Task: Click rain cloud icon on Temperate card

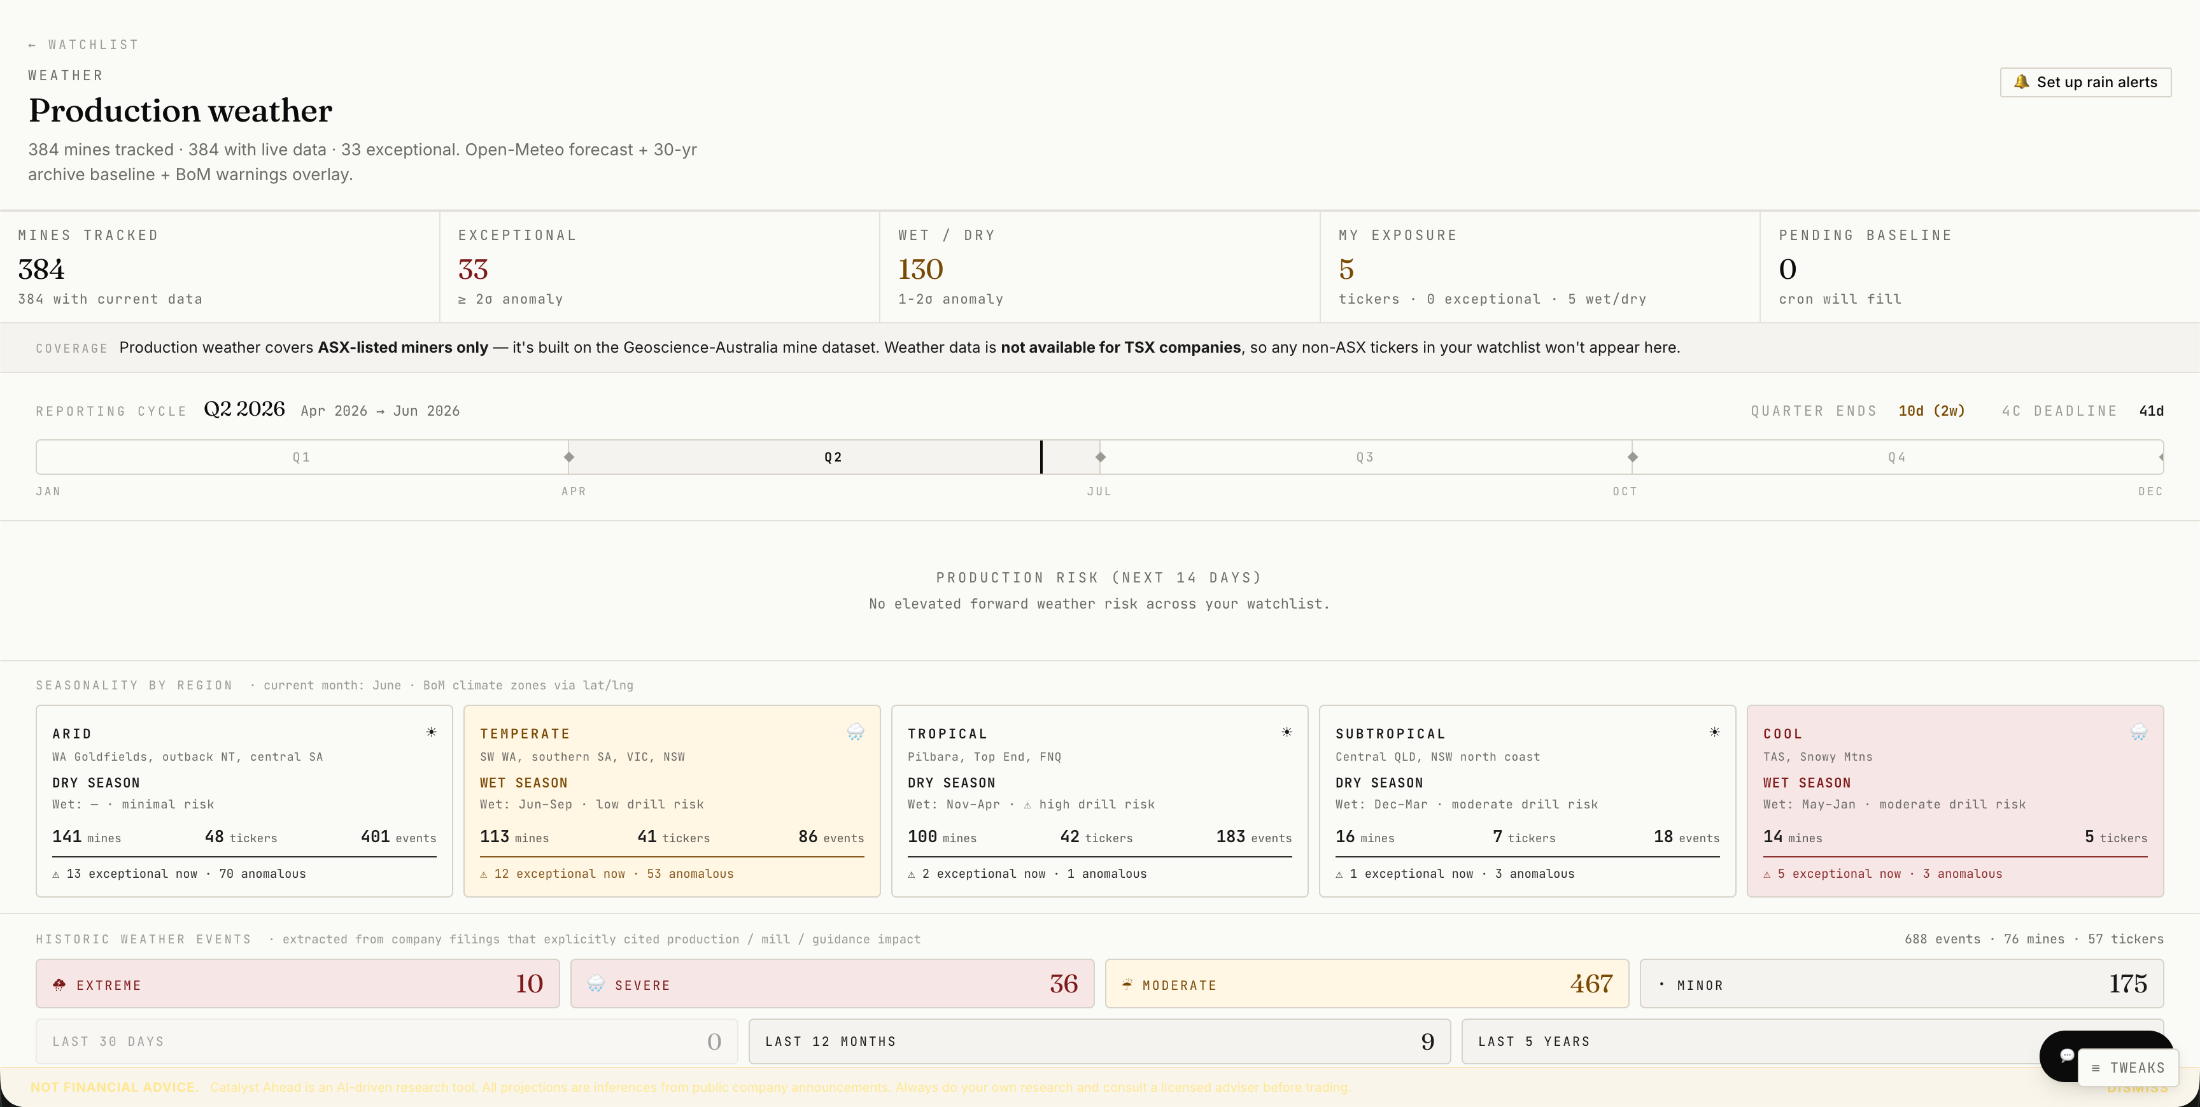Action: click(x=856, y=732)
